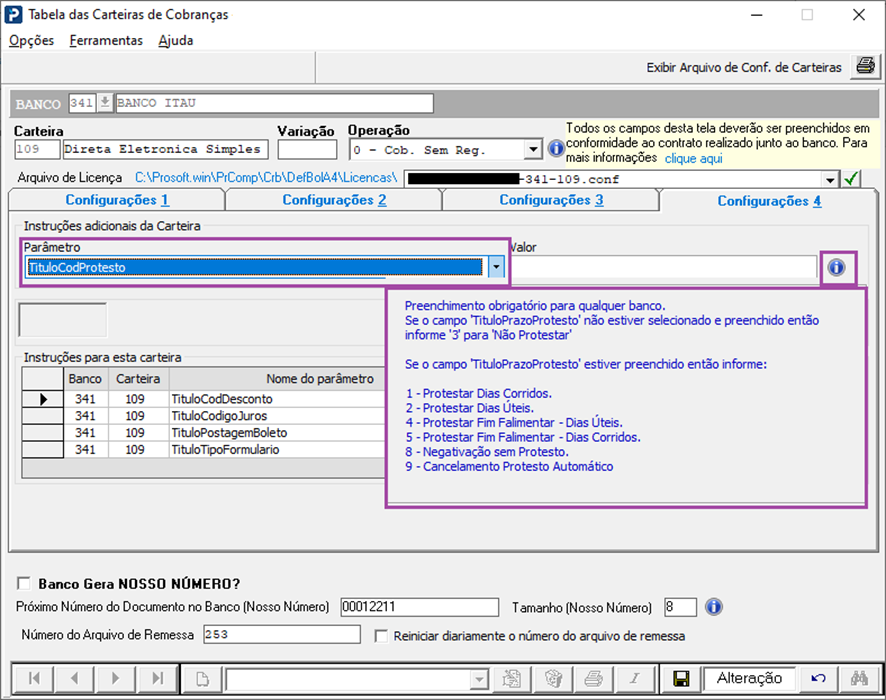Screen dimensions: 886x700
Task: Enable Reiniciar diariamente número do arquivo checkbox
Action: 381,636
